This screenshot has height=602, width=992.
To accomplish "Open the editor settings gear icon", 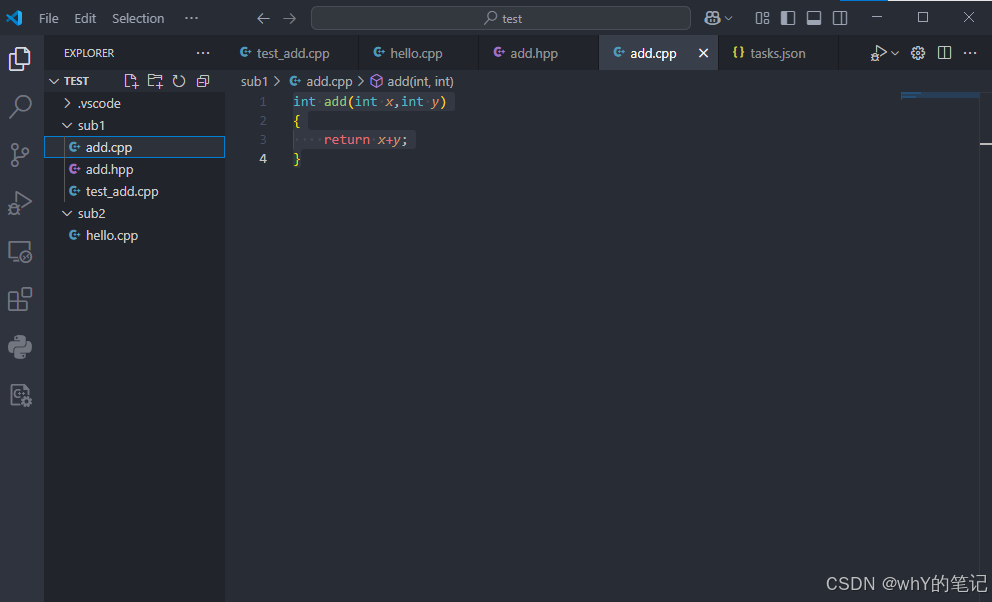I will 918,53.
